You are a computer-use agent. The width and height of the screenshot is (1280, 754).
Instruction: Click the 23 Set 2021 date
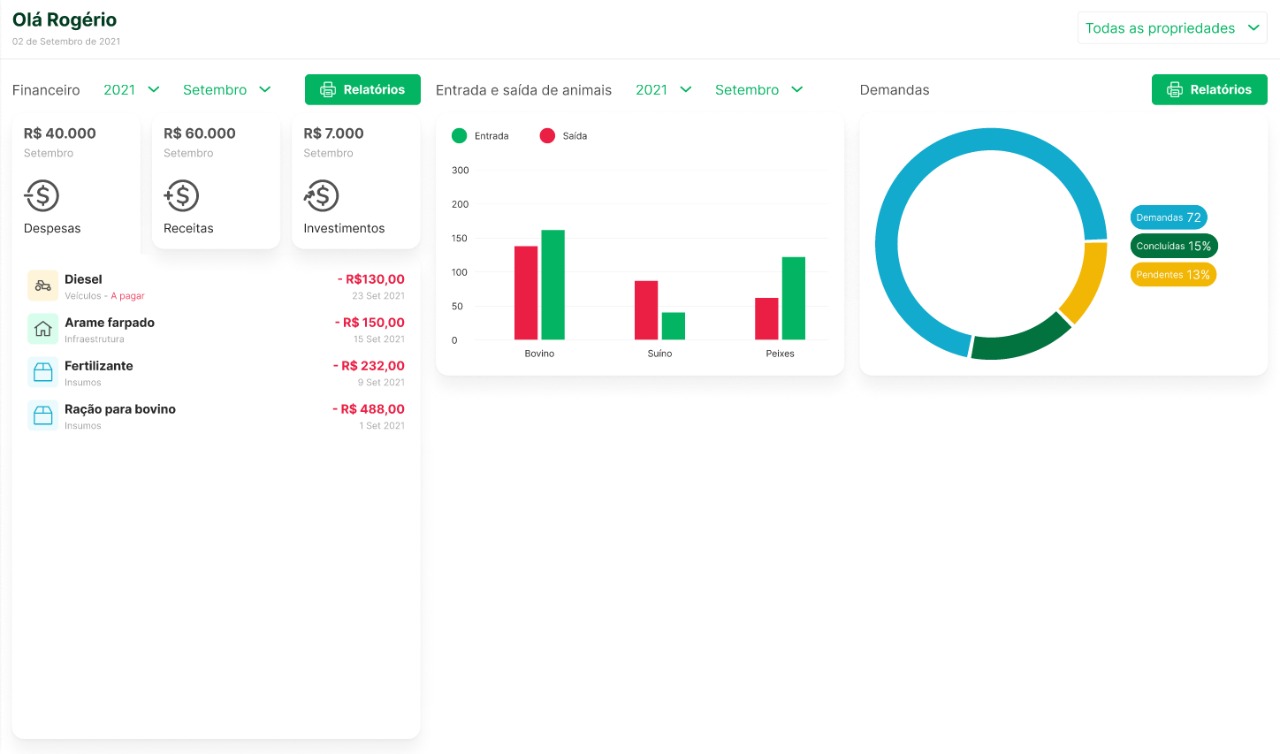click(x=378, y=296)
